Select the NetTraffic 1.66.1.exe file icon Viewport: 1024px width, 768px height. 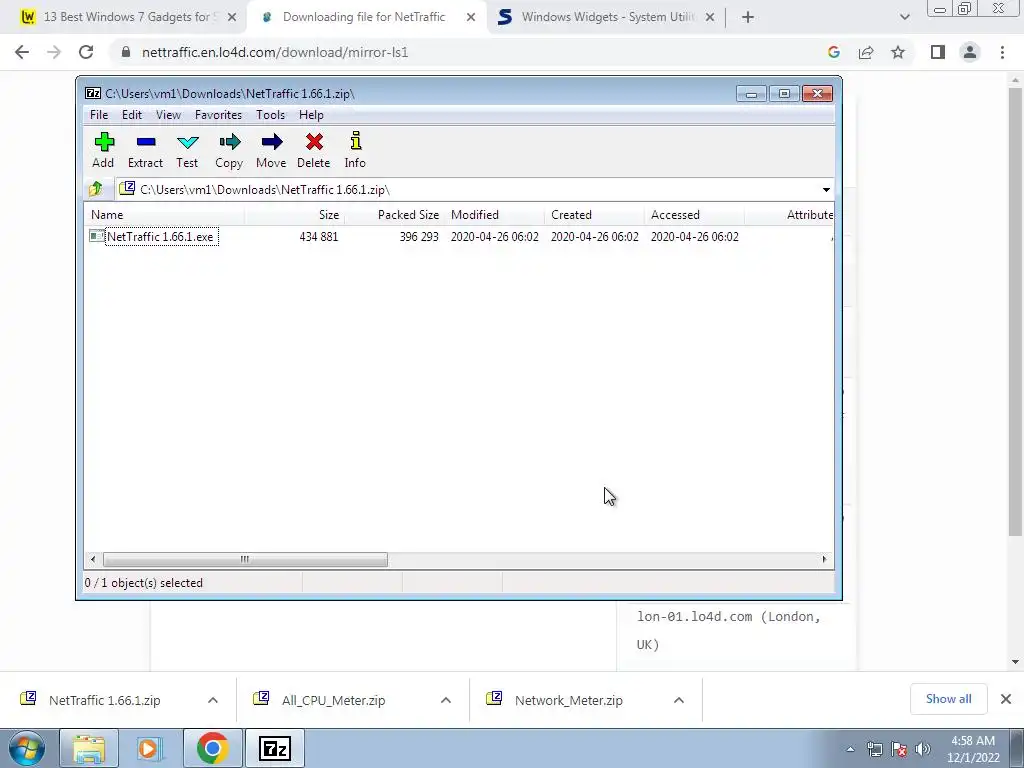[97, 236]
